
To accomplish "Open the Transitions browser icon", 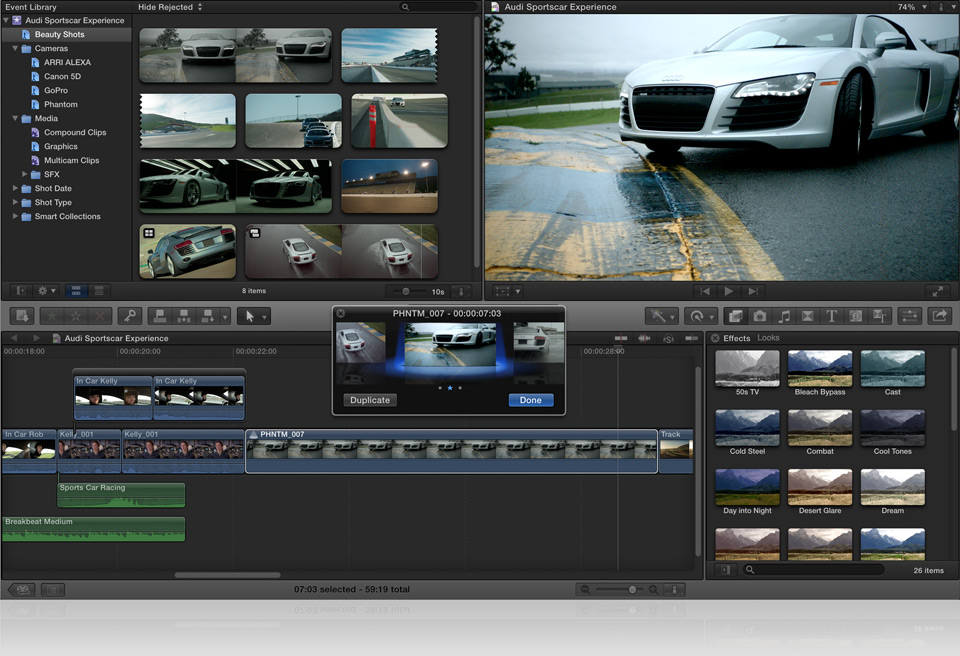I will 808,316.
